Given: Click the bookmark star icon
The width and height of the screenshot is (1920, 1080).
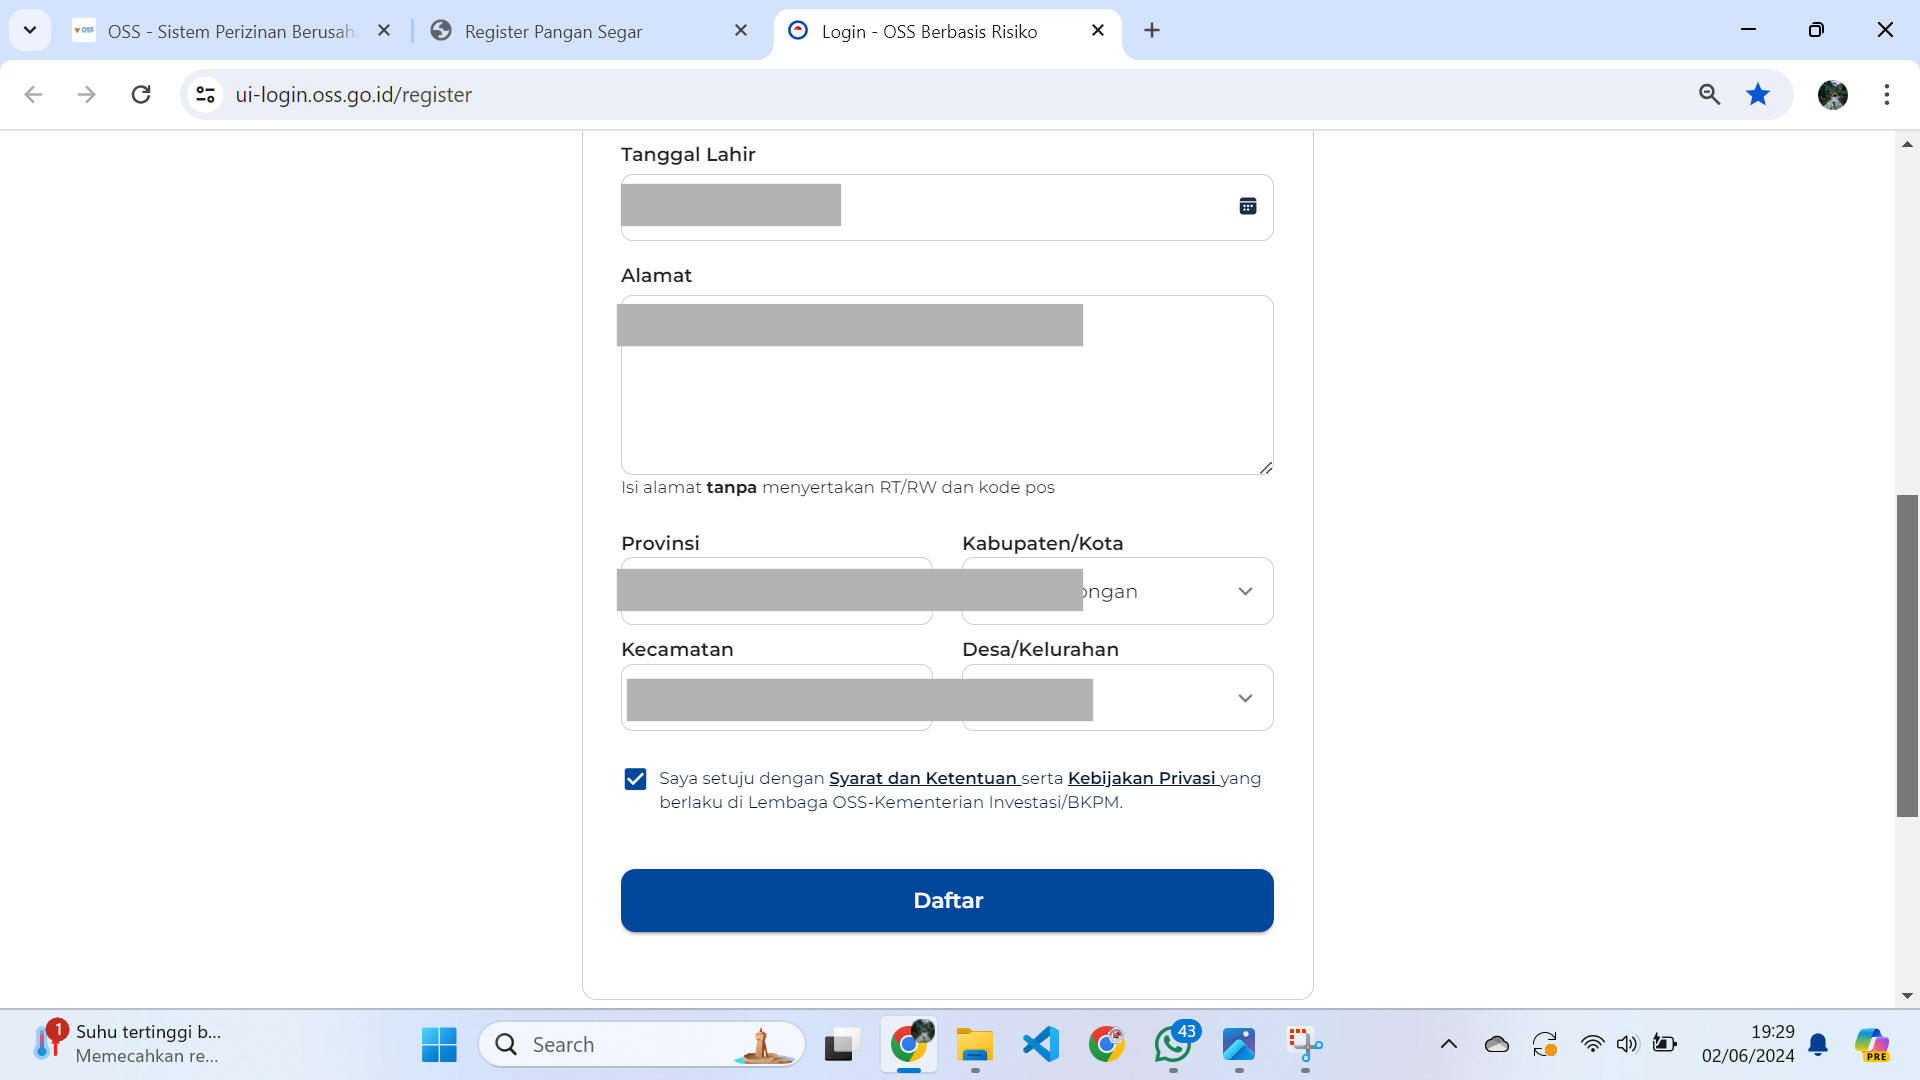Looking at the screenshot, I should click(x=1757, y=94).
